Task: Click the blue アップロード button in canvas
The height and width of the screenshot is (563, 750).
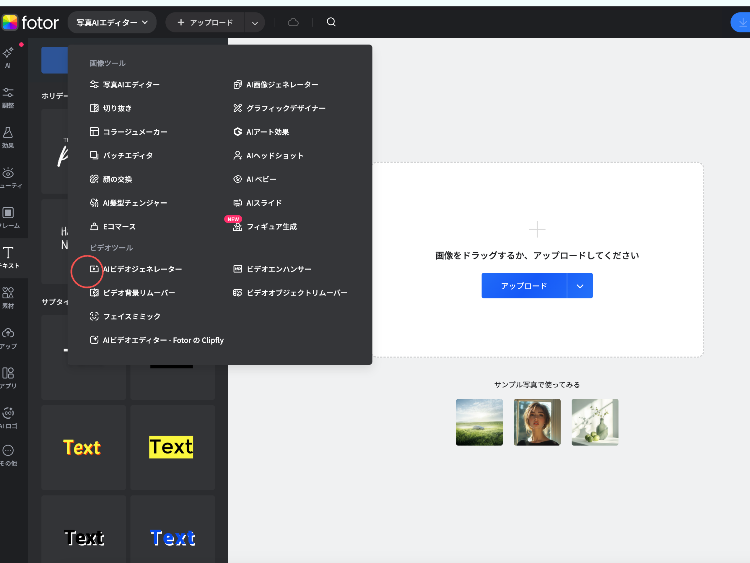Action: [x=524, y=286]
